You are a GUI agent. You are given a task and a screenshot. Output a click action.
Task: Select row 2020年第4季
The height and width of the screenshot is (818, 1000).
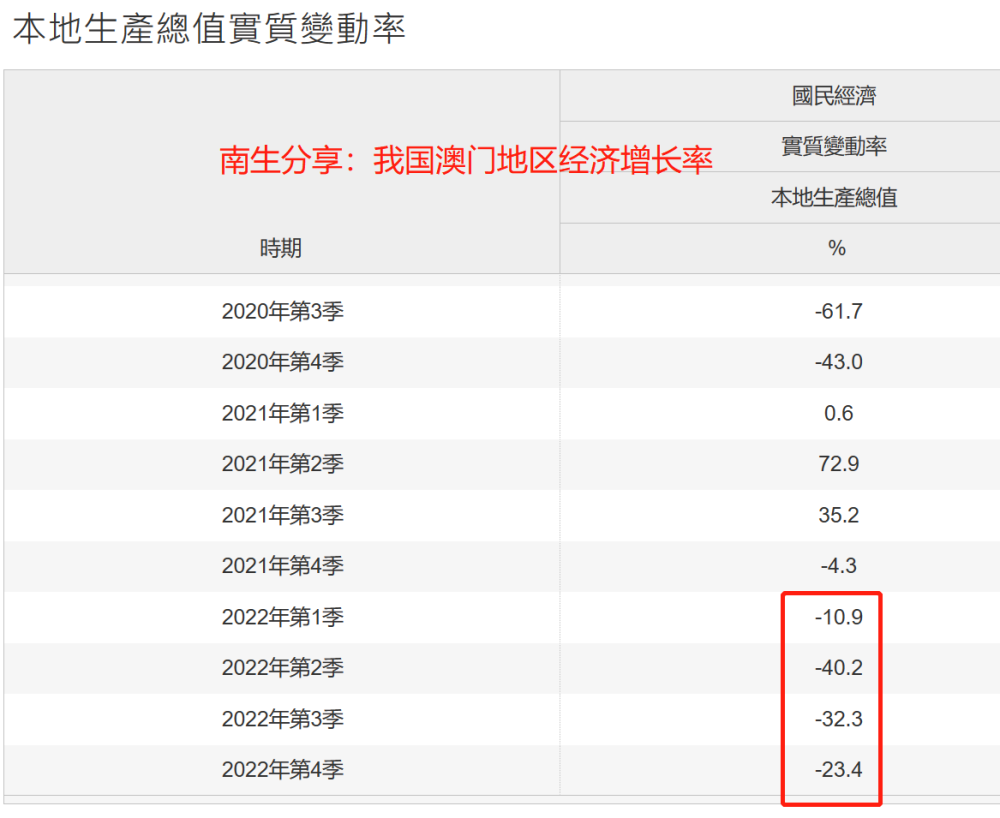click(x=502, y=362)
